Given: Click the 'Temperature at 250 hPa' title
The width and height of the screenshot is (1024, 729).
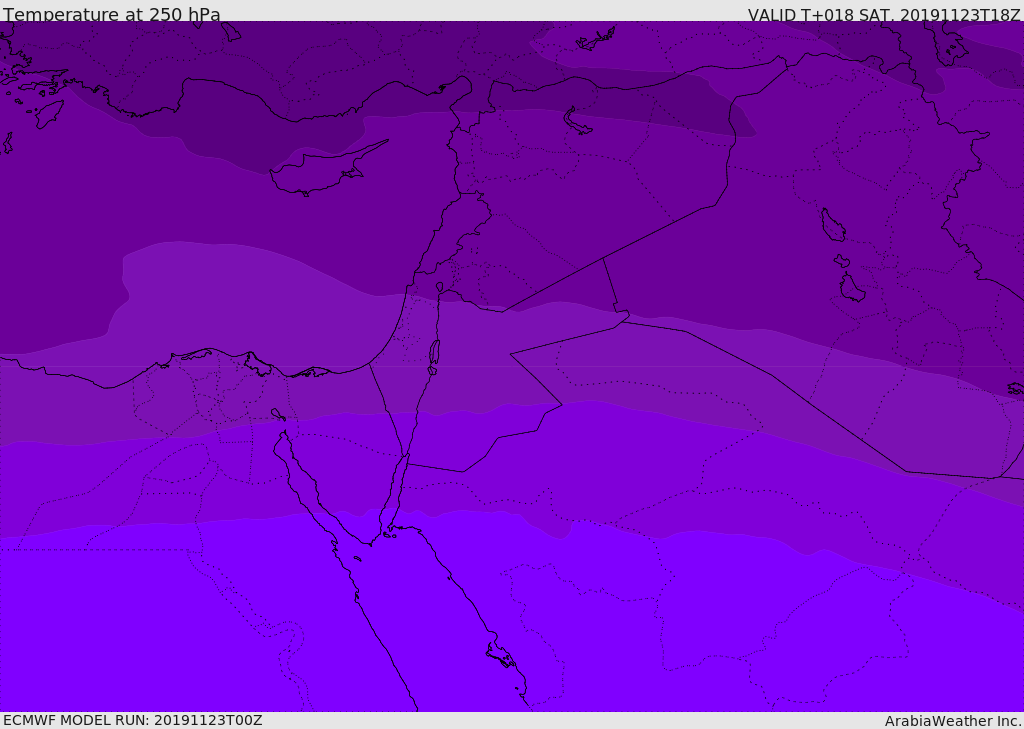Looking at the screenshot, I should pos(112,14).
